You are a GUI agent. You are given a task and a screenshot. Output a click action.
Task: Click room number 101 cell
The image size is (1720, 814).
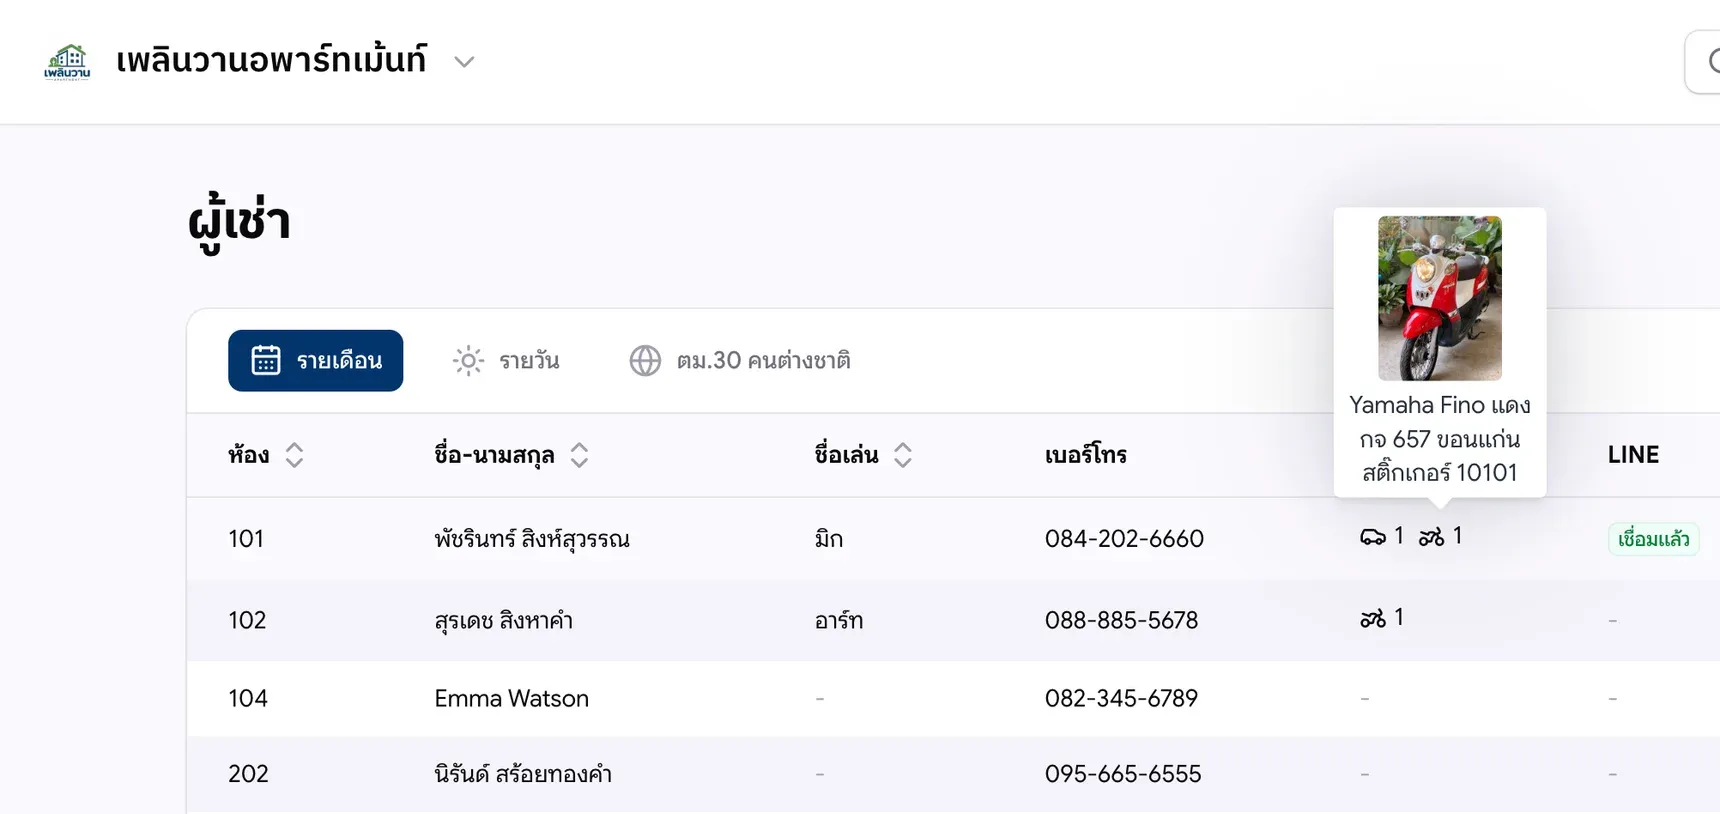246,539
